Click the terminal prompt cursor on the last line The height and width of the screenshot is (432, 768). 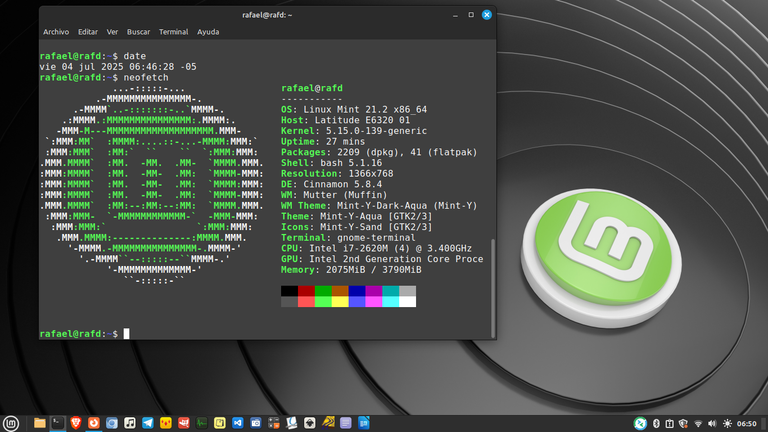click(x=126, y=334)
